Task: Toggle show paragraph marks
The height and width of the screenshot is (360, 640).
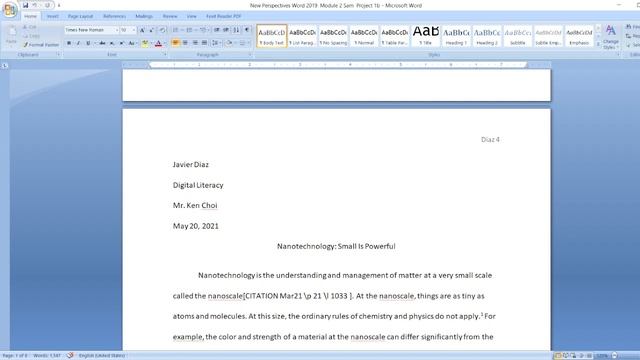Action: tap(247, 30)
